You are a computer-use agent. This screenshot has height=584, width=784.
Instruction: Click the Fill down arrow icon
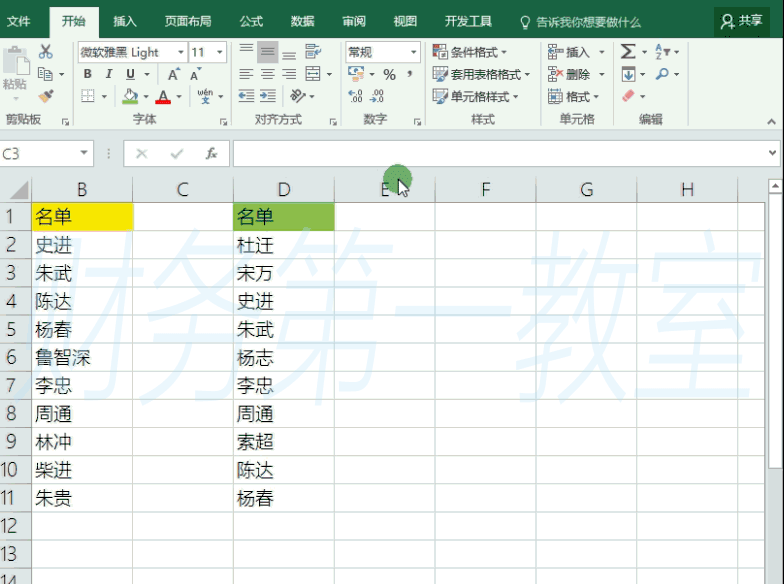(x=628, y=74)
